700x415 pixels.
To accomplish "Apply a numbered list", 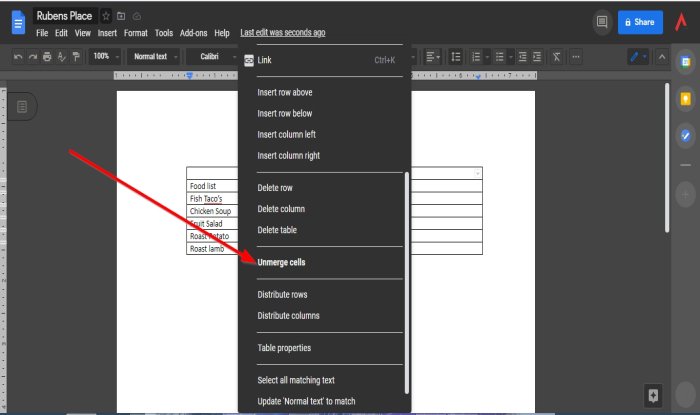I will tap(476, 57).
